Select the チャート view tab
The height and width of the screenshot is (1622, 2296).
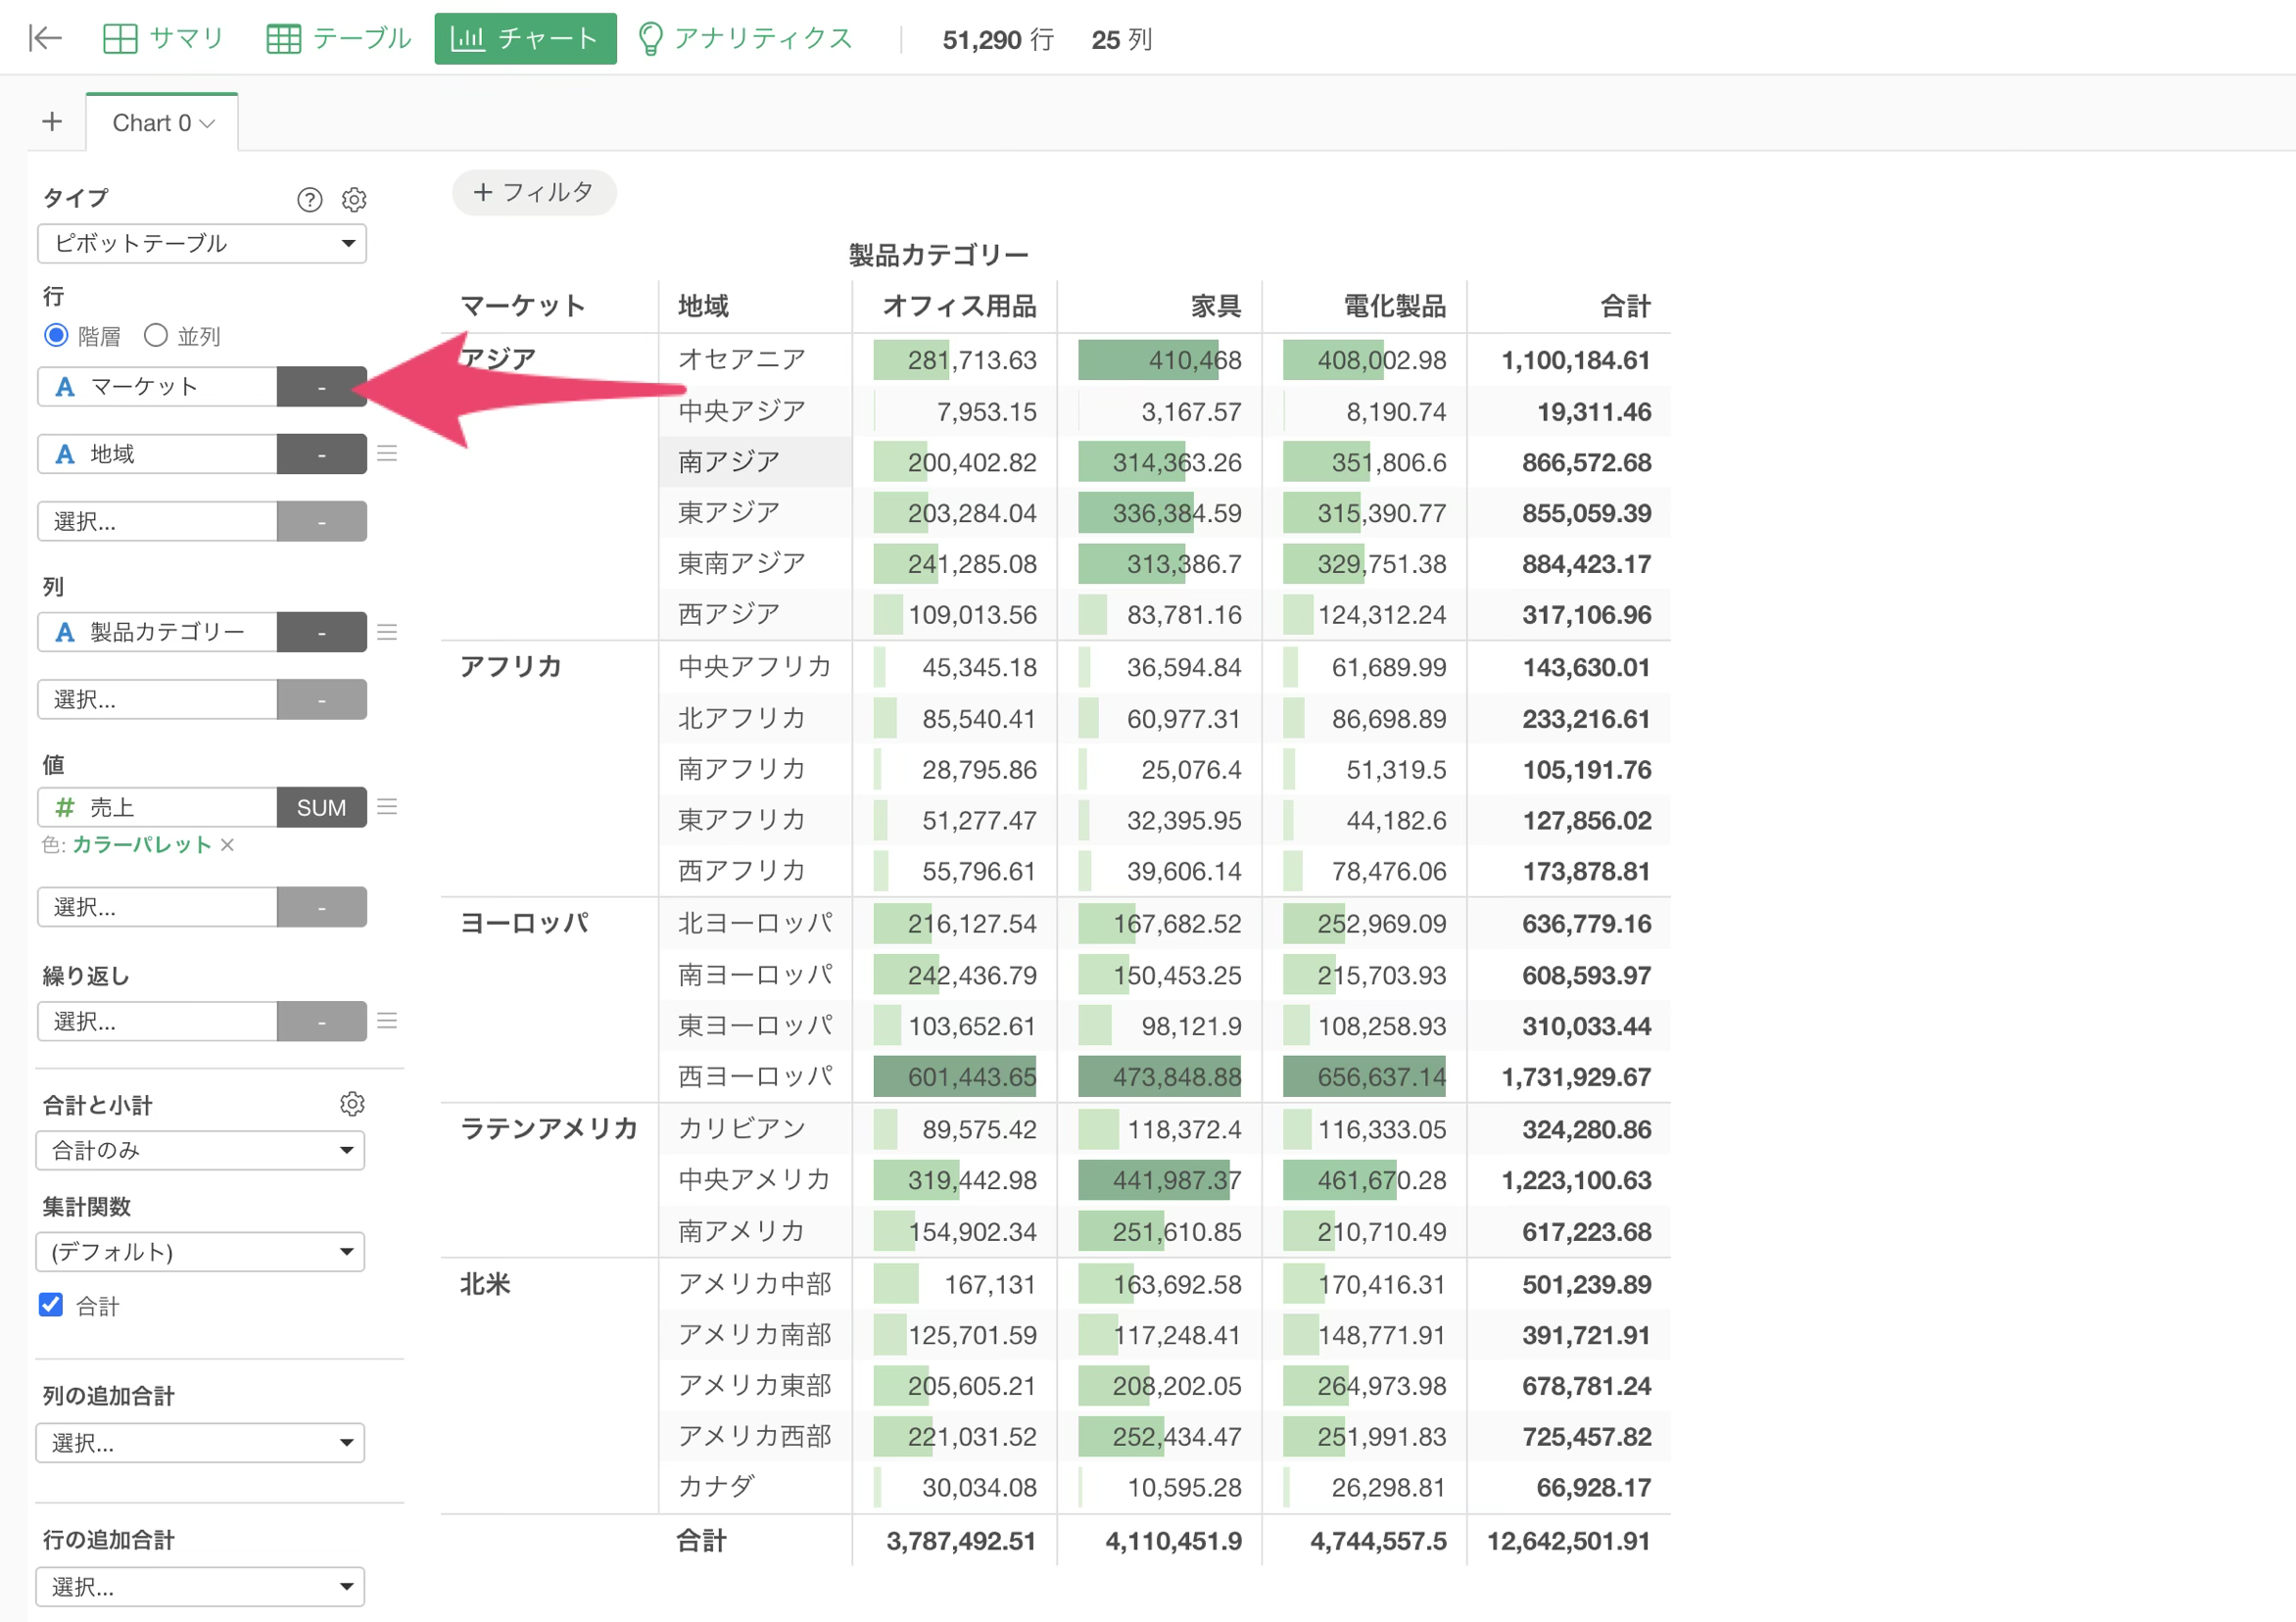[x=525, y=38]
